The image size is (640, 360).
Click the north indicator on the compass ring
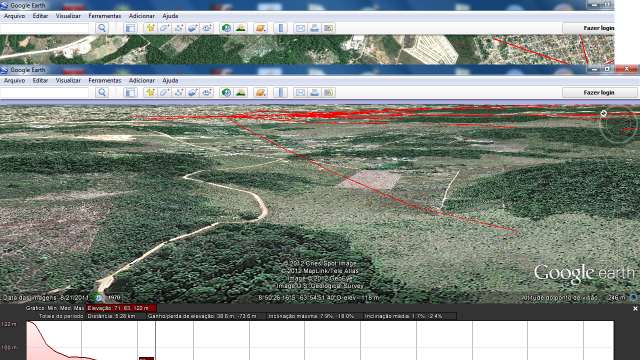(604, 113)
